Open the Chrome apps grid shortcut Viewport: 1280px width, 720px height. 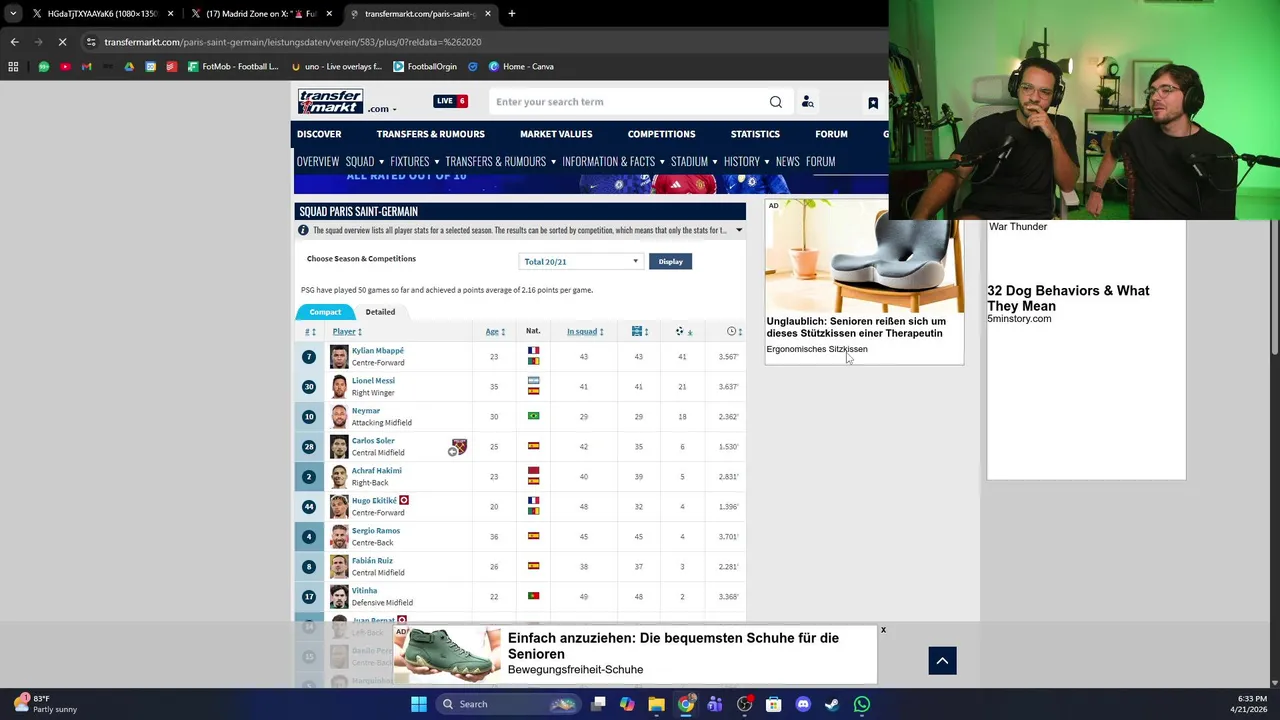pos(13,66)
